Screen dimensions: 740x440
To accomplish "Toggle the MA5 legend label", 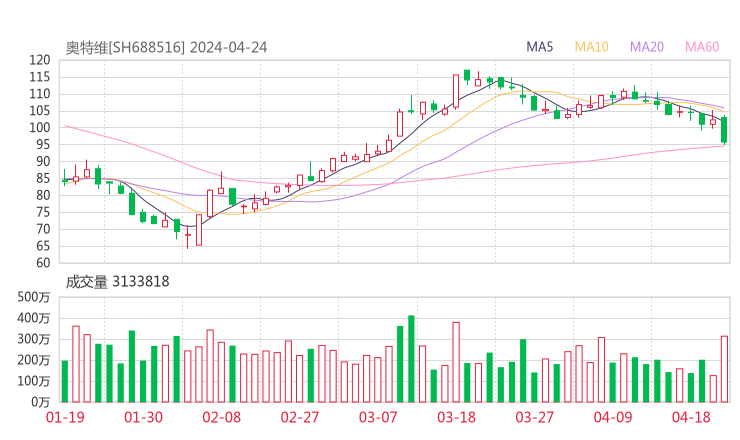I will (540, 47).
